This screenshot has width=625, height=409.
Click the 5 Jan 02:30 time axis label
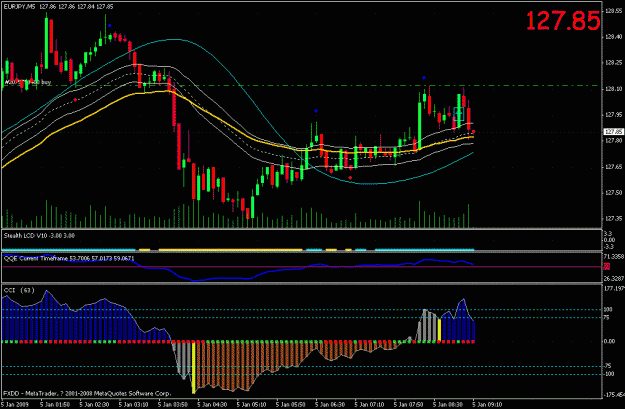(94, 405)
